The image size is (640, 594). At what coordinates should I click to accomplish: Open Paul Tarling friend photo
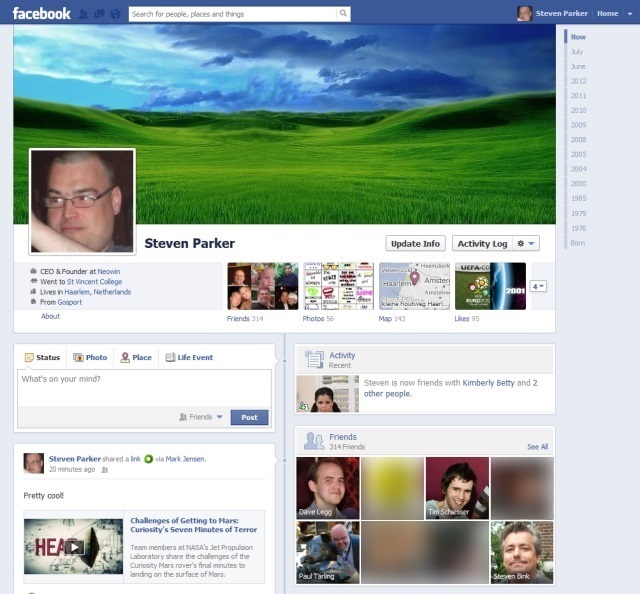point(328,552)
